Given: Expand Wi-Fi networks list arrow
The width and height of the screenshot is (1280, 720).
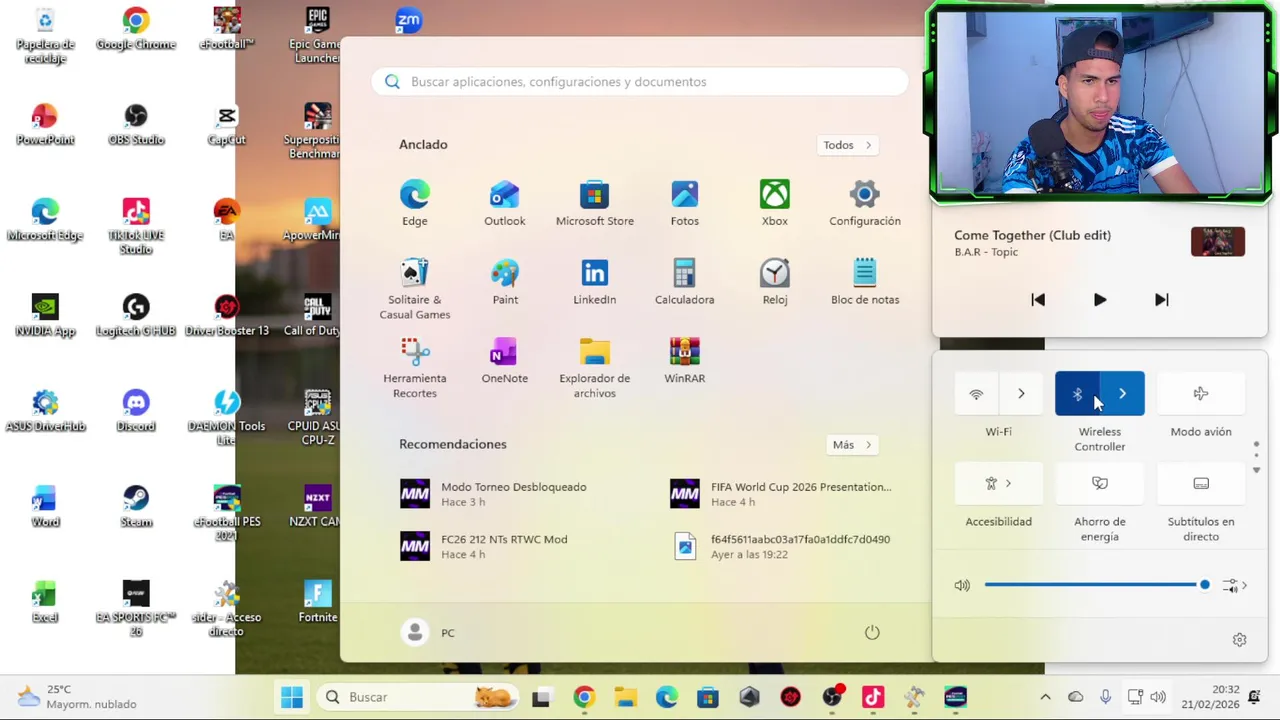Looking at the screenshot, I should click(1021, 394).
